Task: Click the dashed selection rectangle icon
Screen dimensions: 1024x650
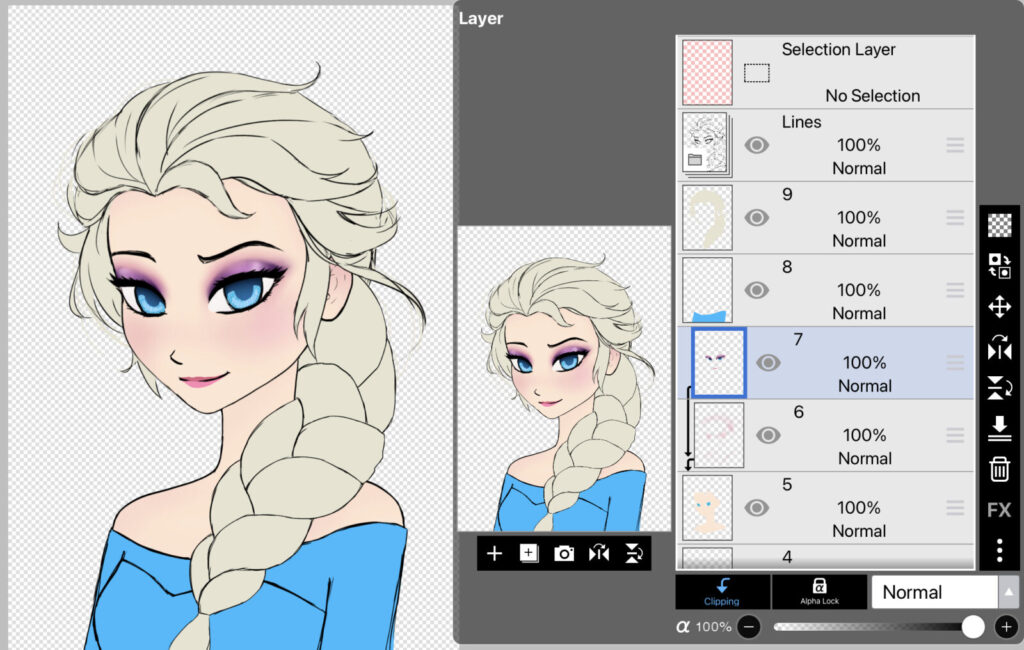Action: coord(757,73)
